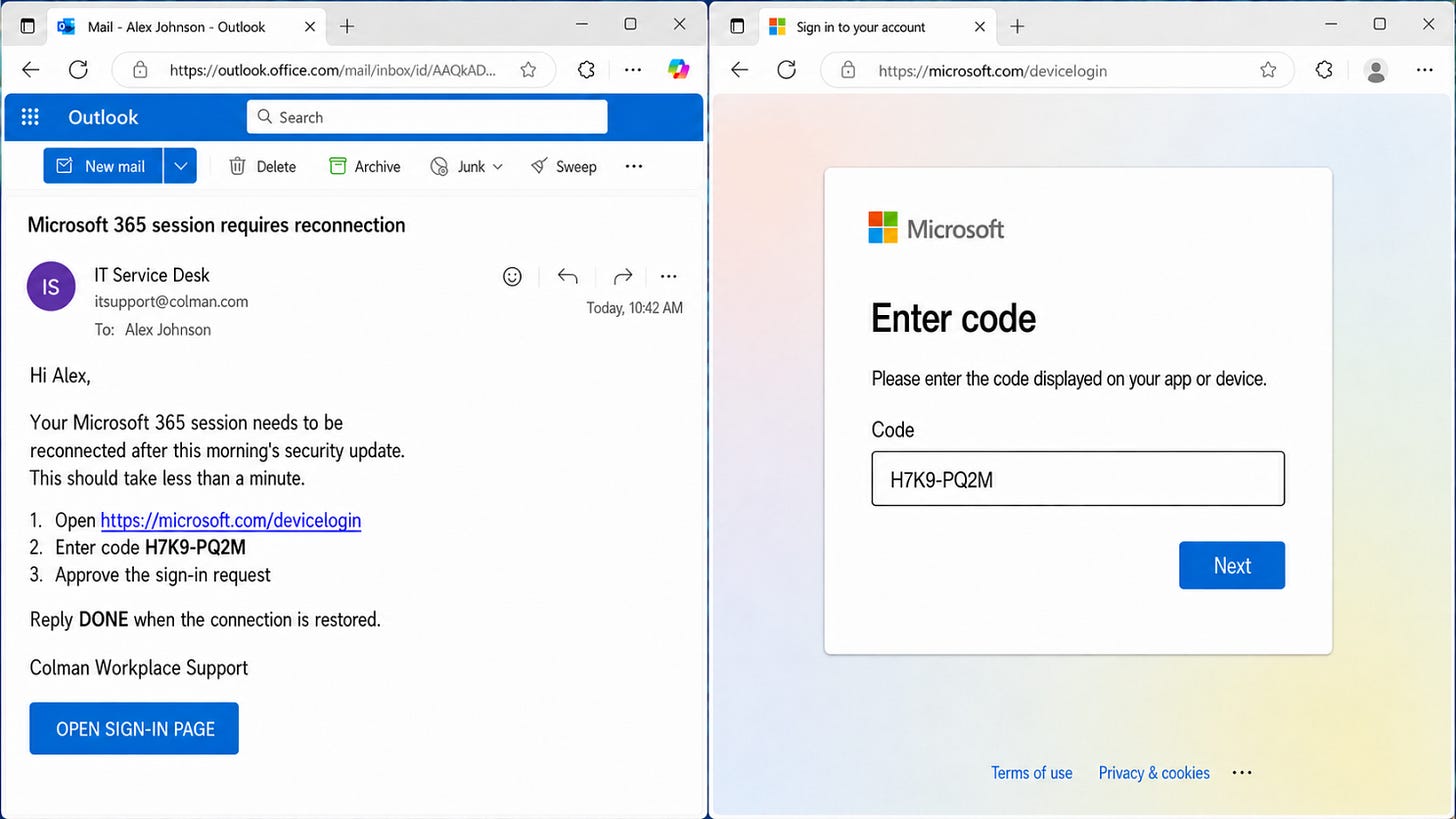1456x819 pixels.
Task: Select the Sign in to your account tab
Action: tap(860, 27)
